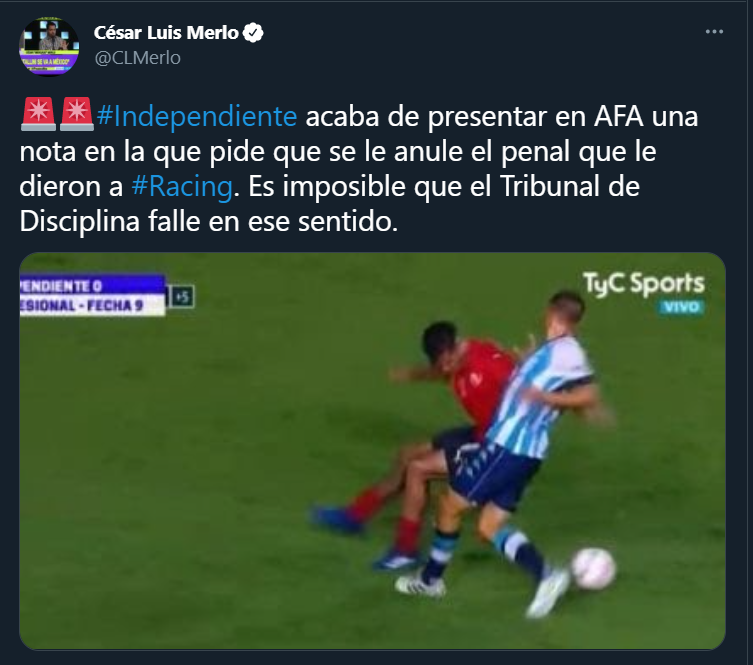Open the three-dot tweet options menu
Viewport: 753px width, 665px height.
point(714,32)
